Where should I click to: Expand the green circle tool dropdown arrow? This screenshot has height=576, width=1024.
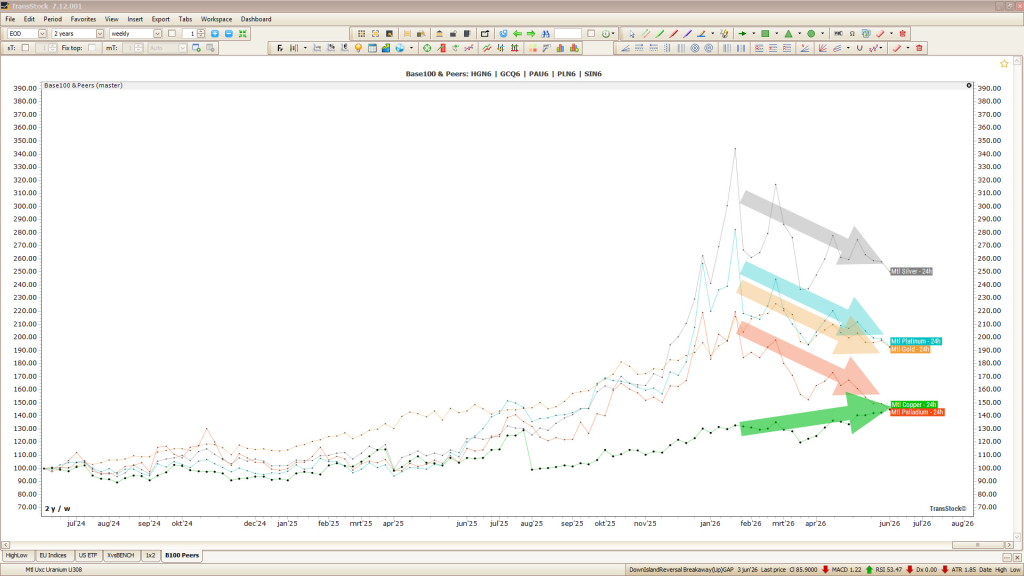pos(822,33)
